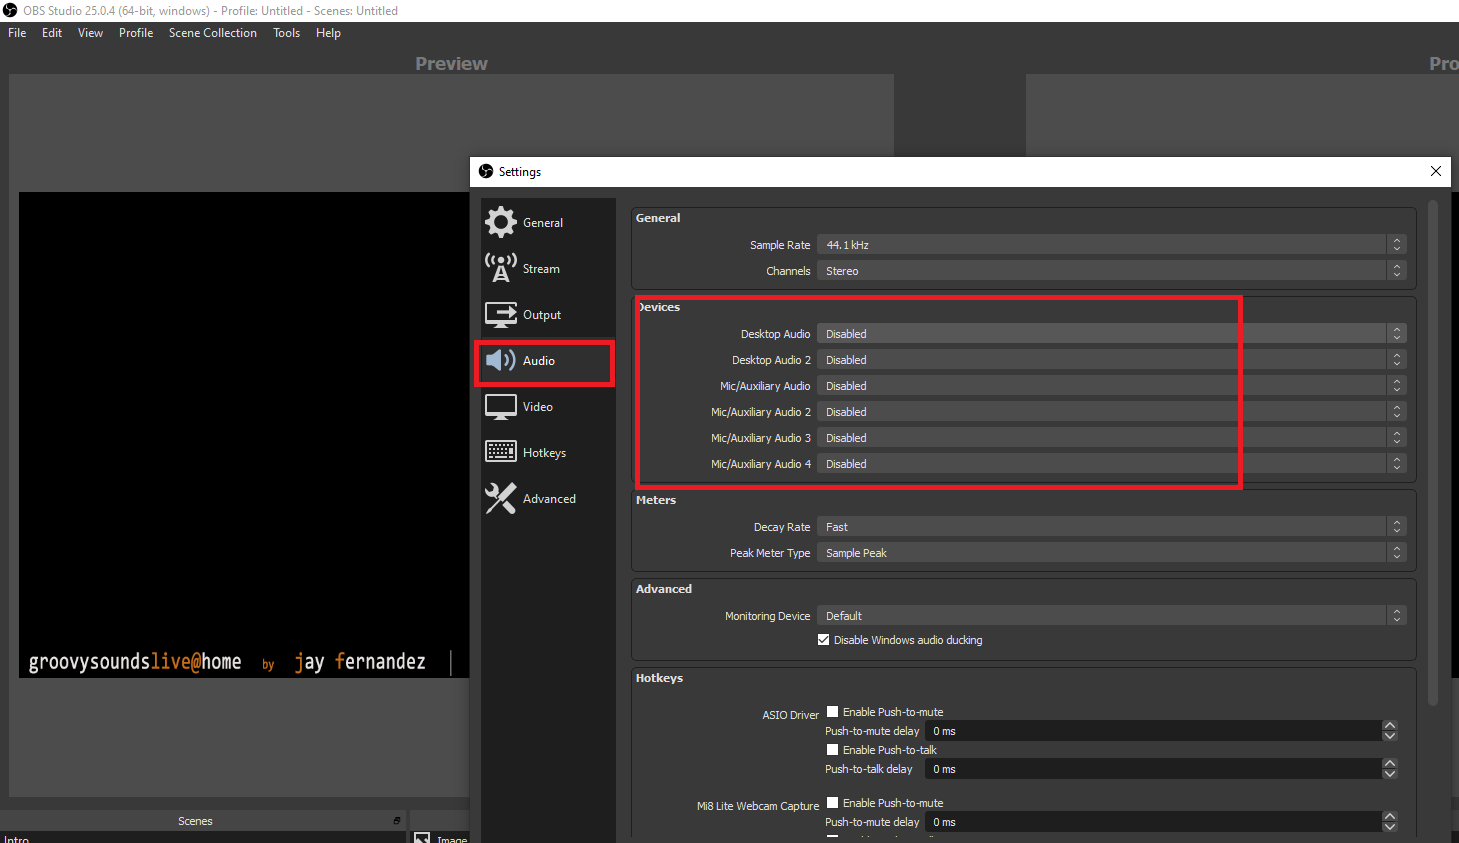Open the Channels dropdown set to Stereo
Screen dimensions: 1459x843
click(1111, 271)
